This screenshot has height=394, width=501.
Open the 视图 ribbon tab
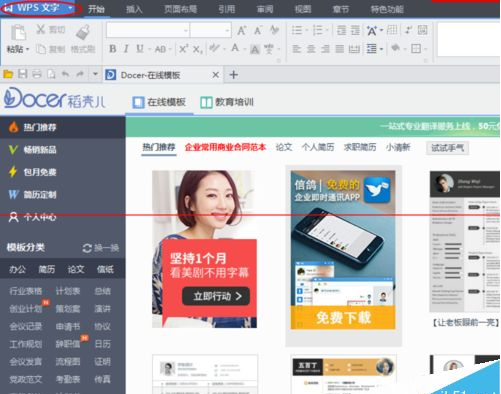[303, 9]
